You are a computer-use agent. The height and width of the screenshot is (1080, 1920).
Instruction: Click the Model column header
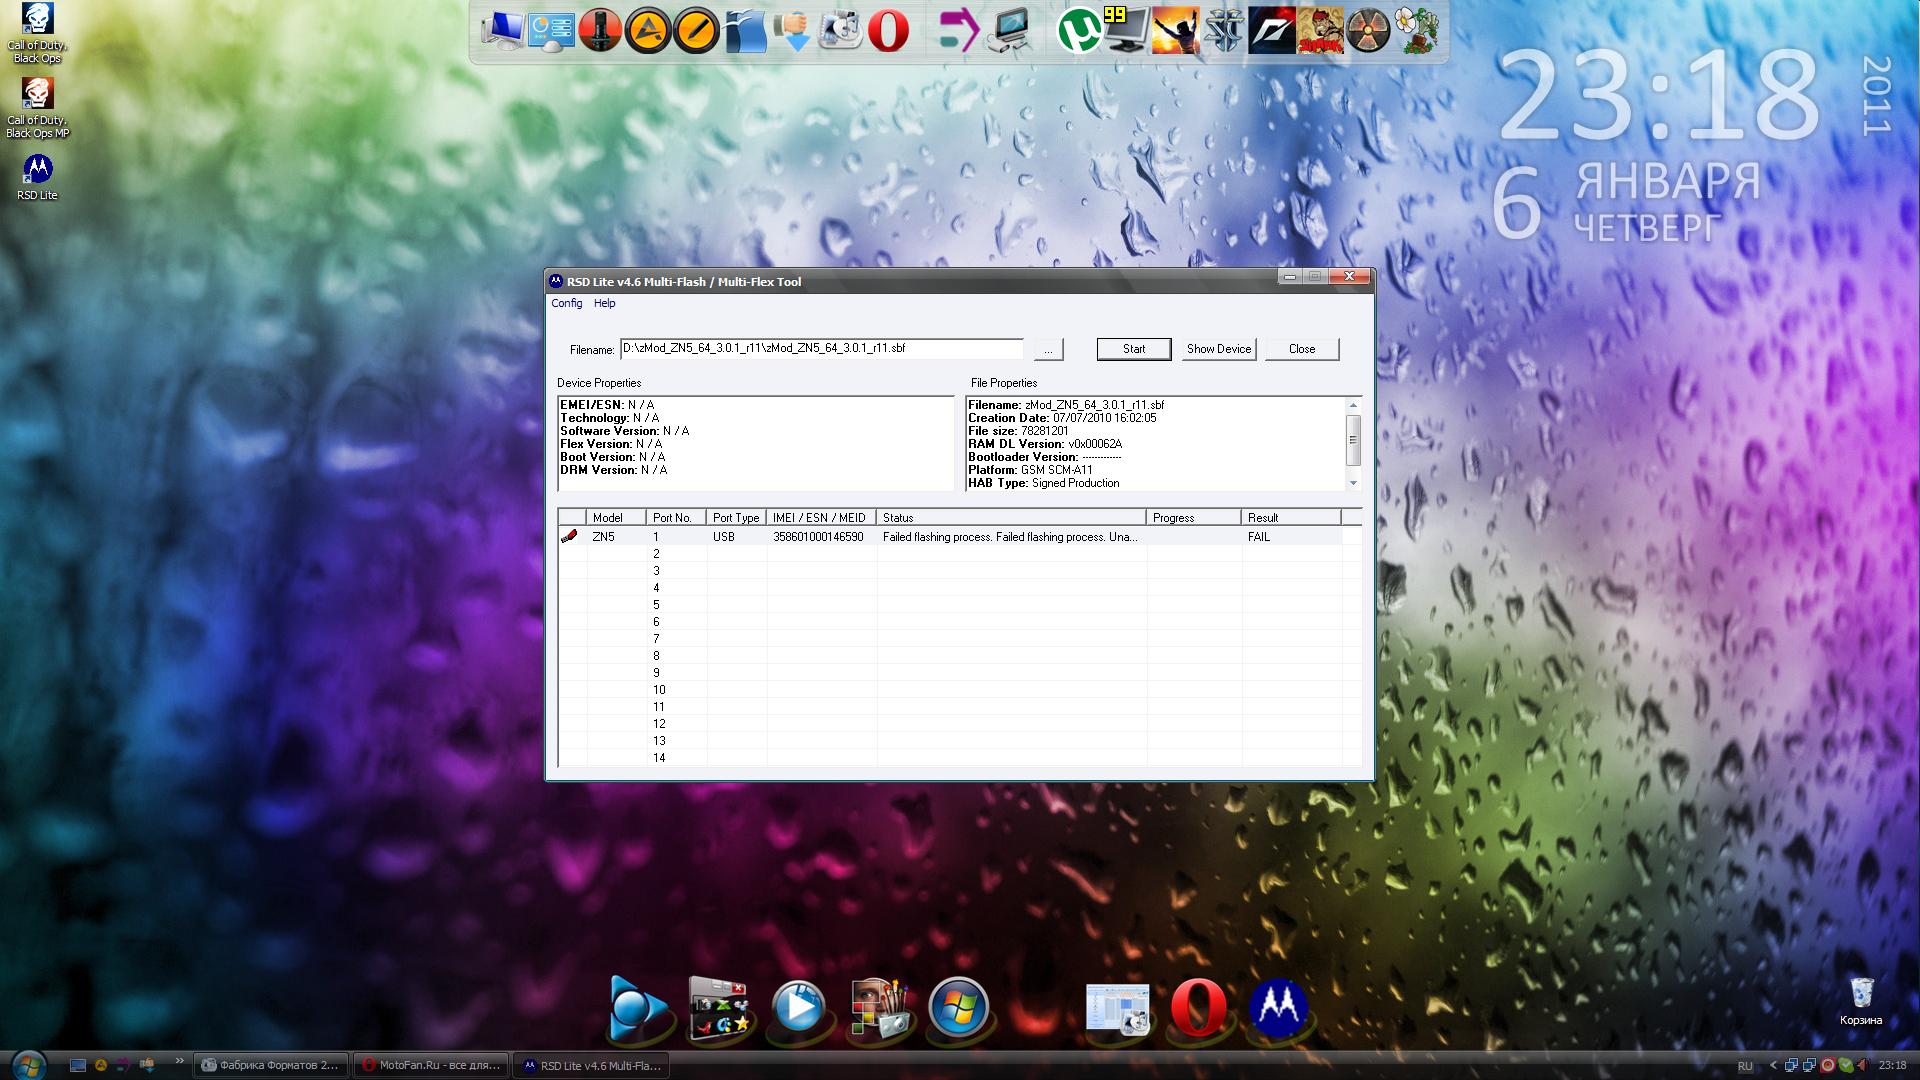(617, 518)
